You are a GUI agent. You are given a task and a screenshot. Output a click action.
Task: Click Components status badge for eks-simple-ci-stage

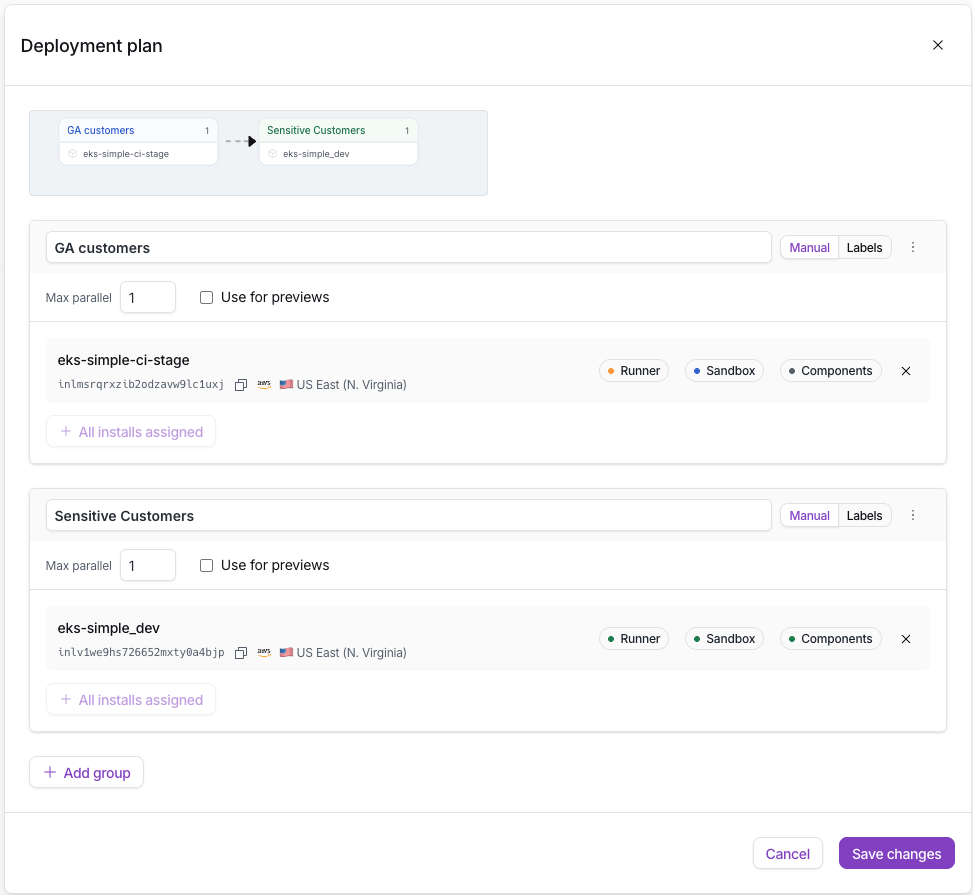point(830,371)
